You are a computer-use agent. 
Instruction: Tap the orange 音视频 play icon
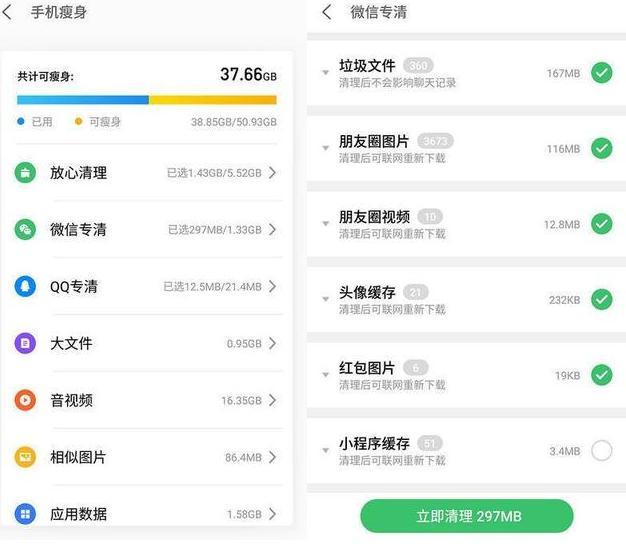pyautogui.click(x=25, y=401)
